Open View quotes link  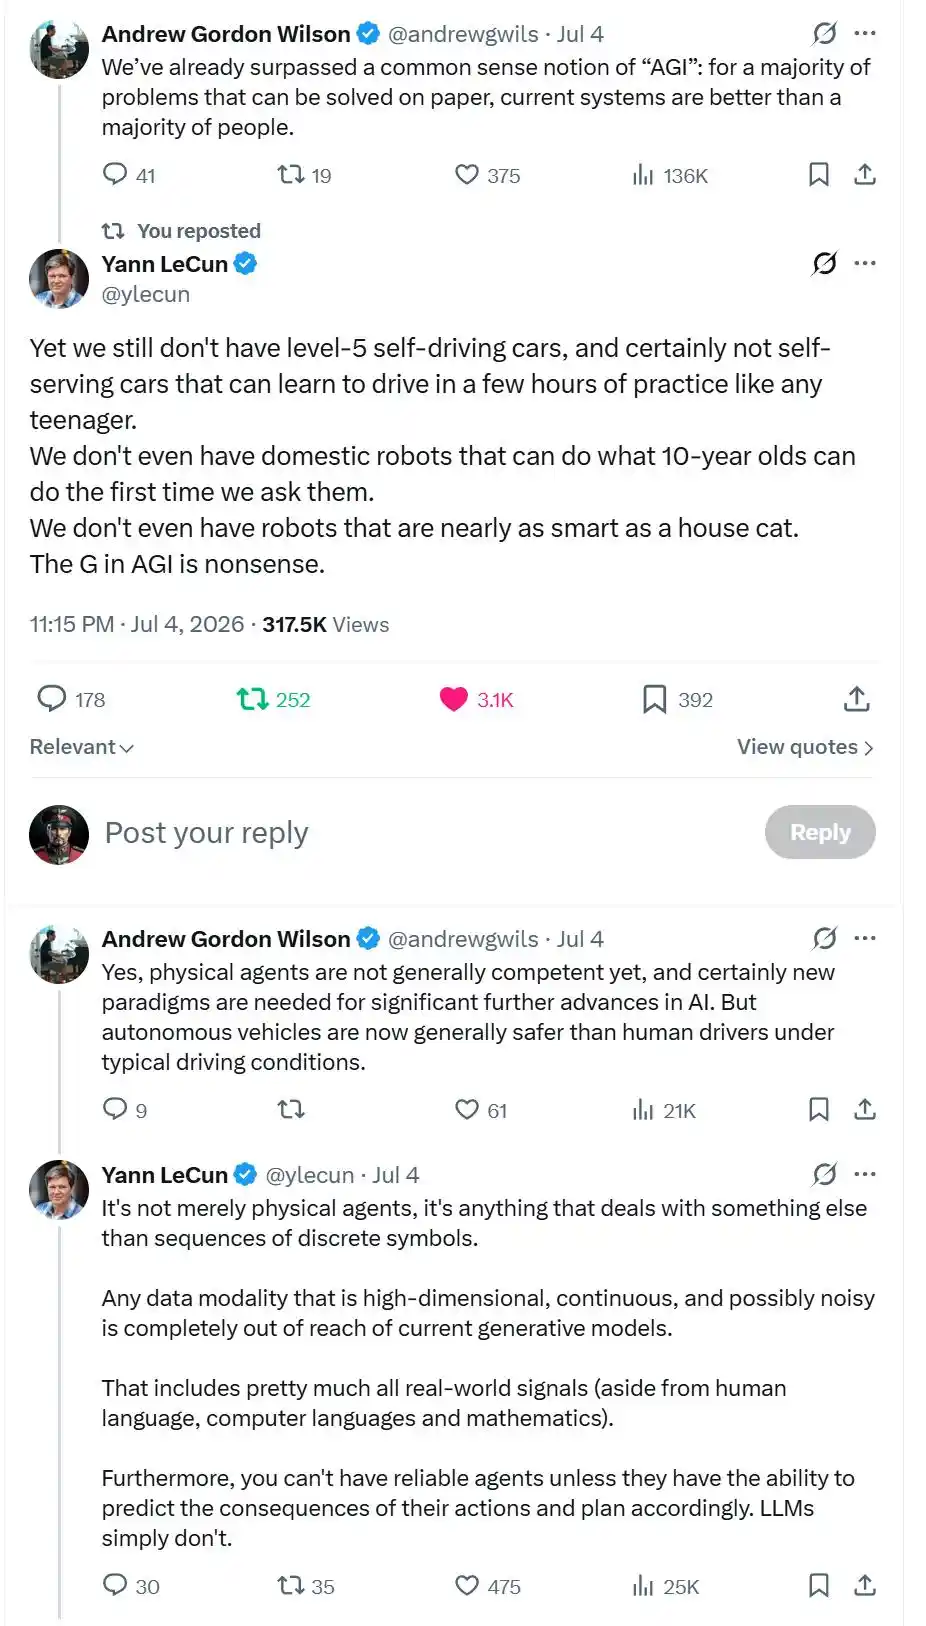(805, 747)
